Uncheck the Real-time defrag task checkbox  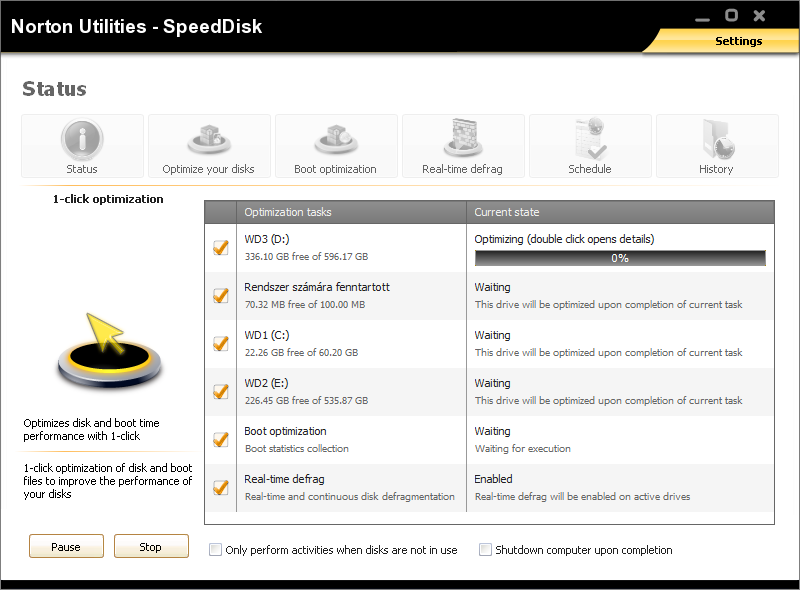221,487
